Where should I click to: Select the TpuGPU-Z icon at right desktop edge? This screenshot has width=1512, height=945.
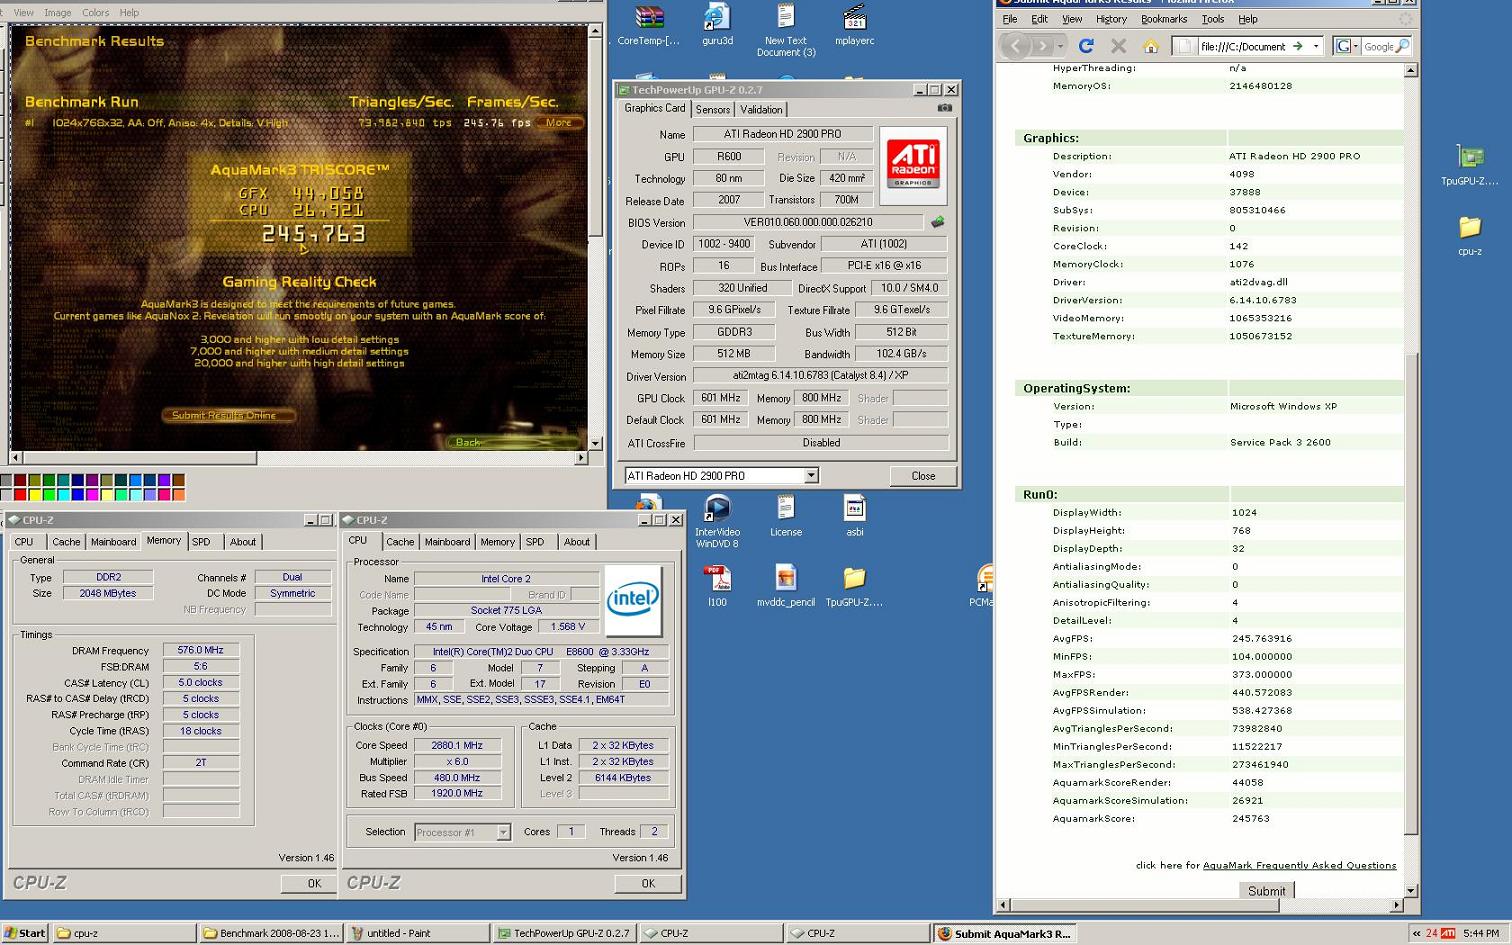click(x=1470, y=166)
